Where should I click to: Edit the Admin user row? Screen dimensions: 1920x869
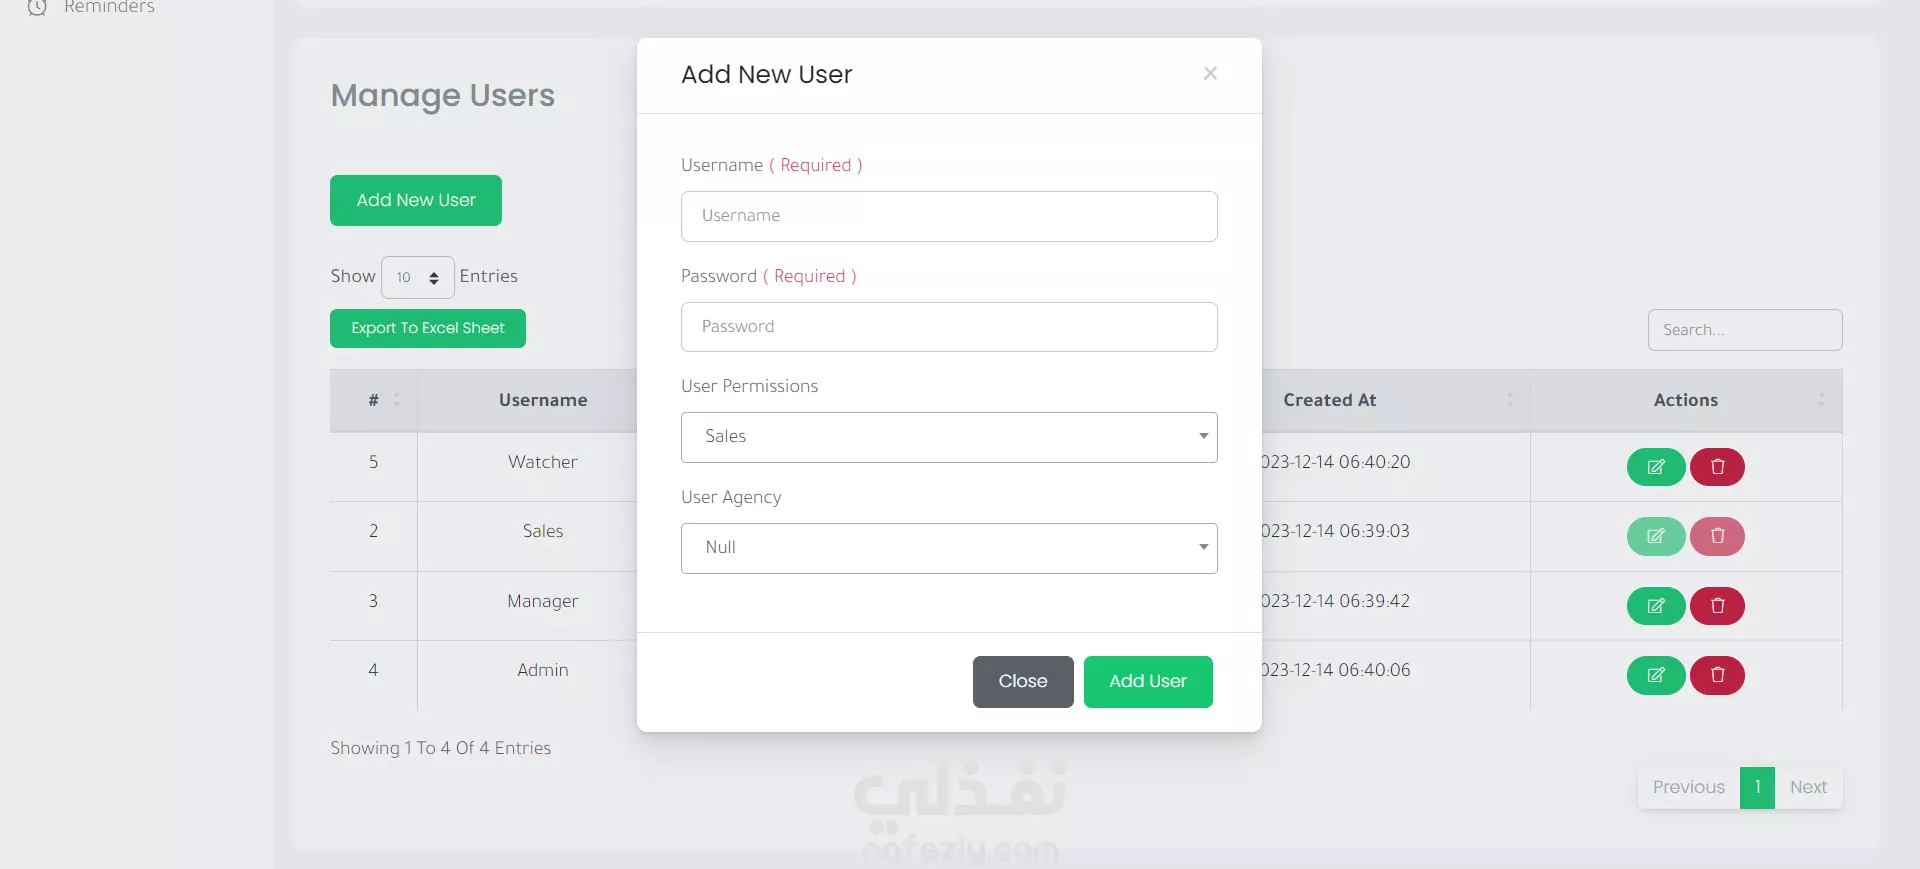click(1656, 675)
